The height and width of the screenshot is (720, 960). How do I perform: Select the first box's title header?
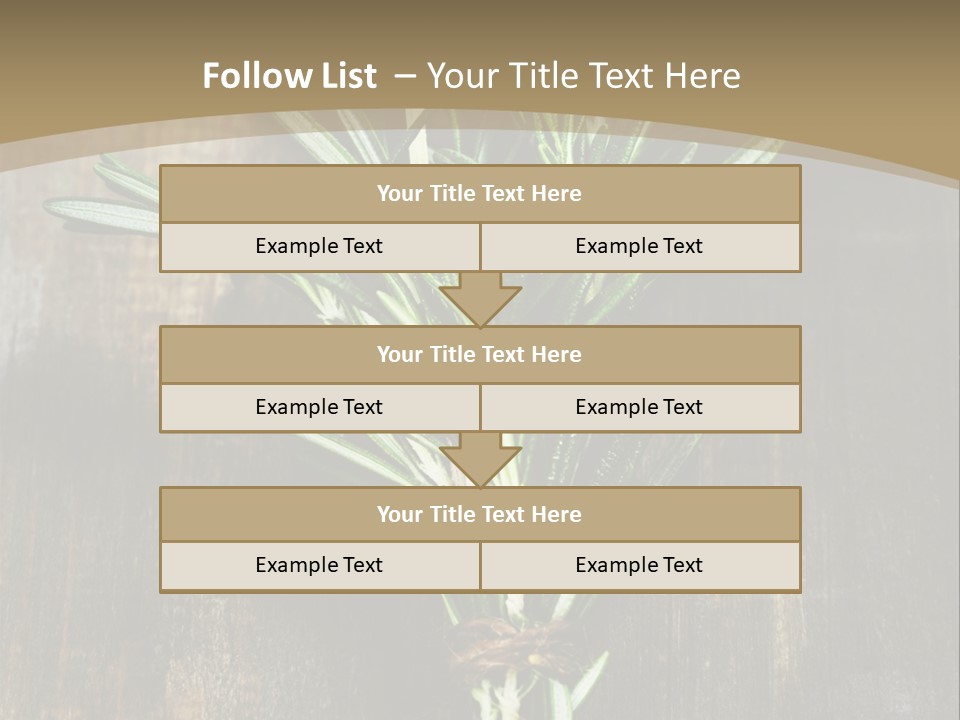[x=480, y=194]
